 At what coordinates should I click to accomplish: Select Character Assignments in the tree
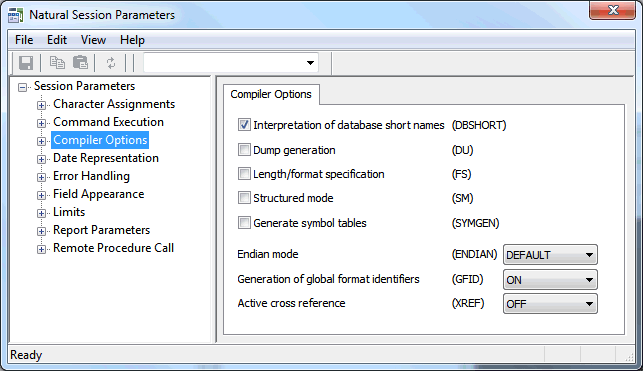point(114,104)
